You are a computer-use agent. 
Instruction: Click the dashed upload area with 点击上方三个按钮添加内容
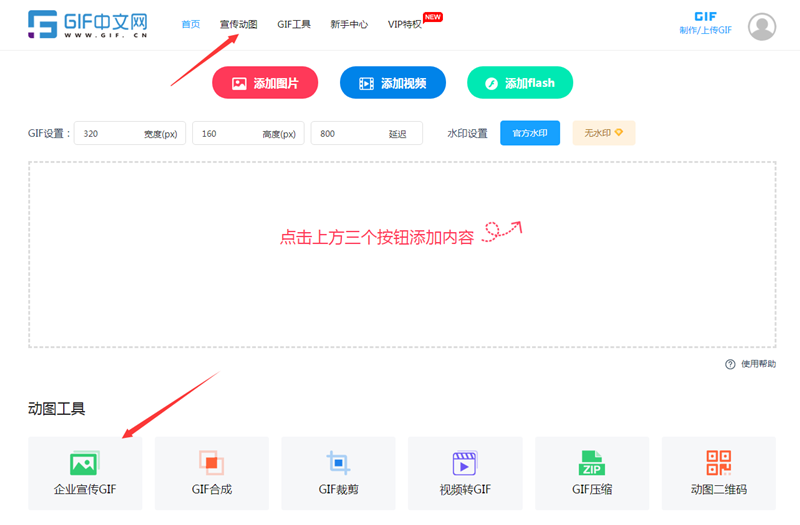[402, 255]
